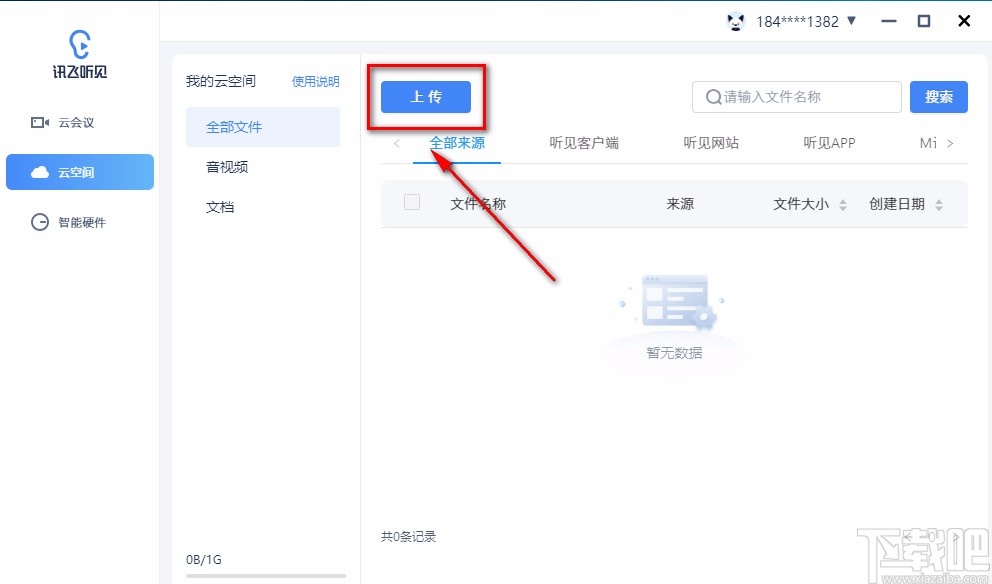The image size is (992, 584).
Task: Click the 文件名称 column header
Action: pos(478,204)
